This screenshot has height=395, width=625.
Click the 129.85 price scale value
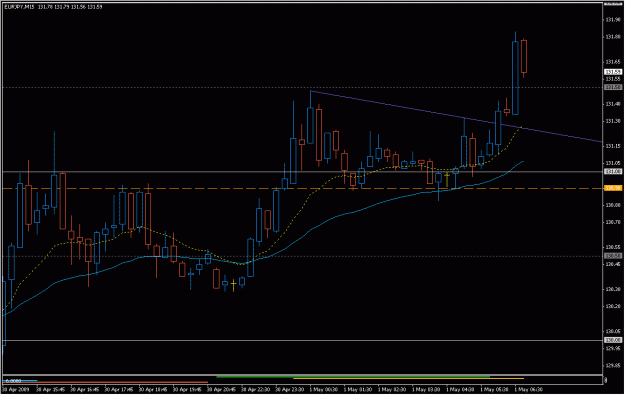point(613,365)
